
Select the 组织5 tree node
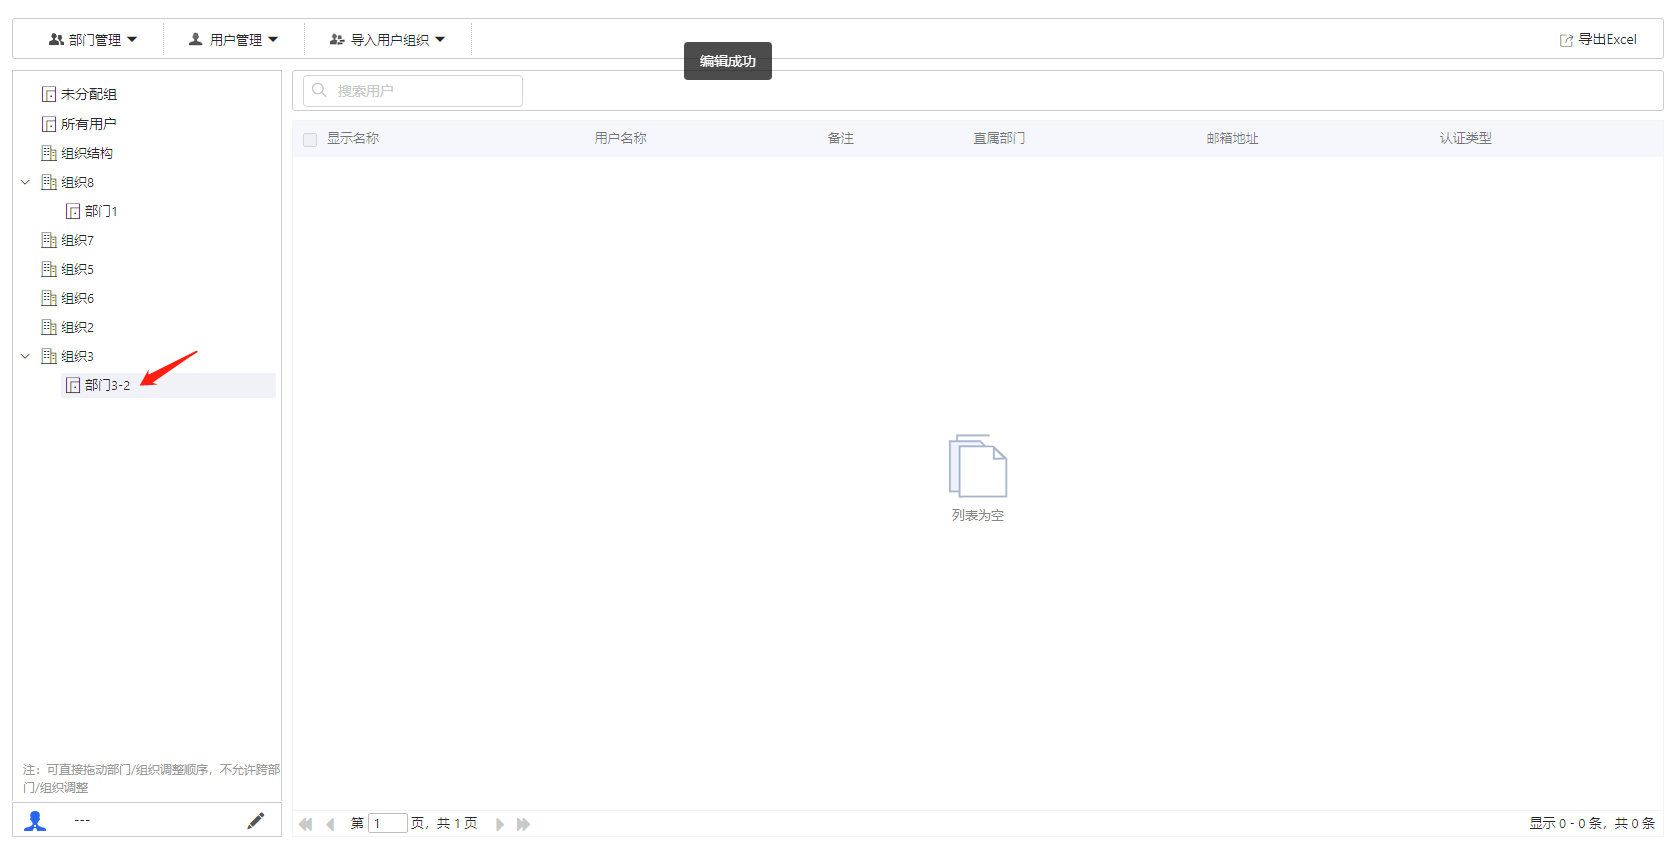[x=77, y=269]
